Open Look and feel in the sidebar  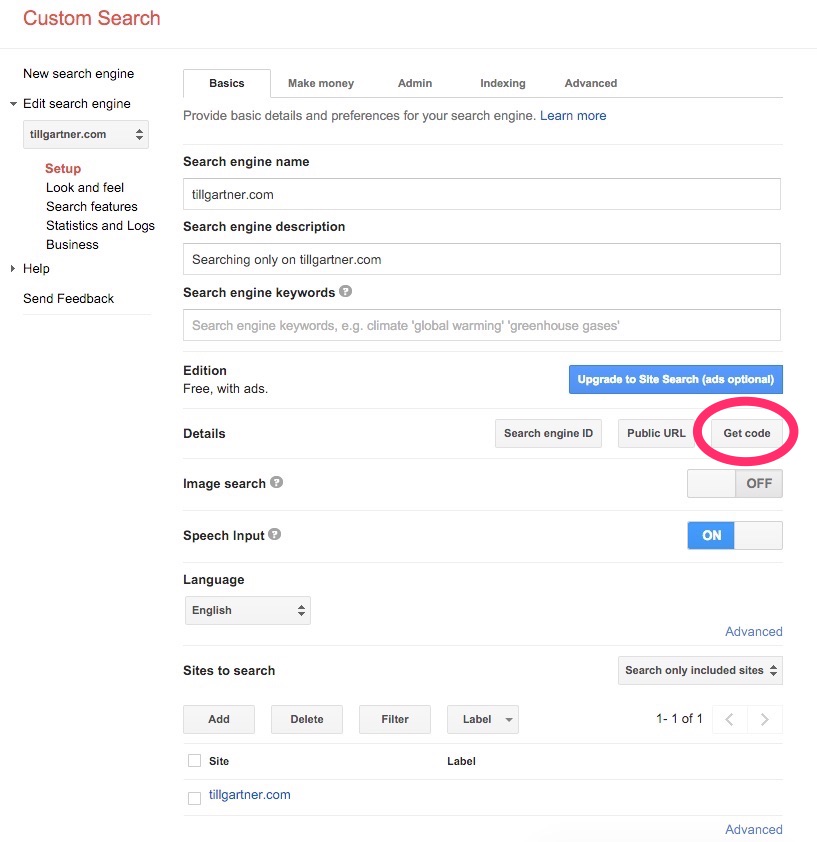pyautogui.click(x=85, y=187)
